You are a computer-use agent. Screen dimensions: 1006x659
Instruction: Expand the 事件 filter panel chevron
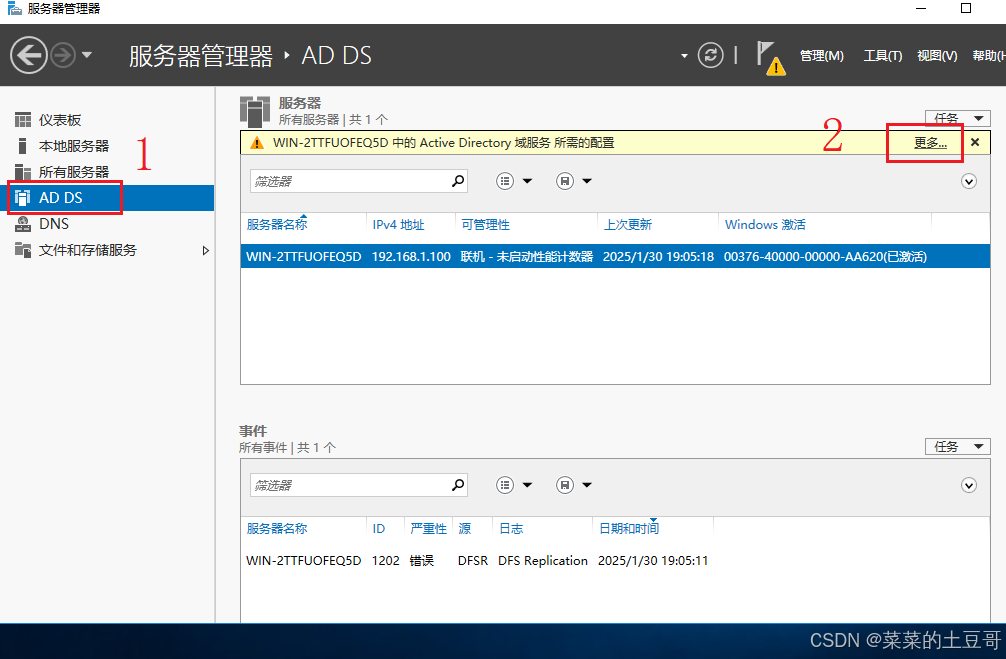[x=969, y=485]
